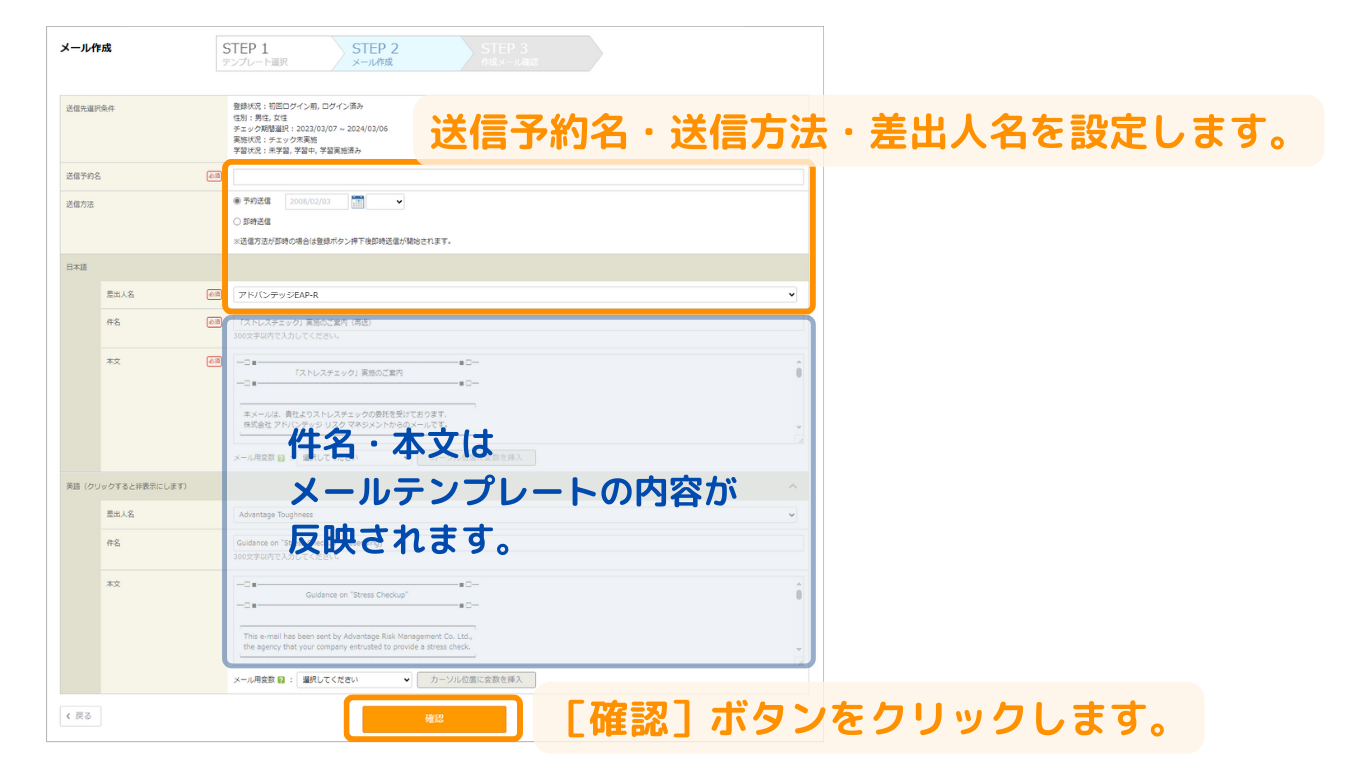The width and height of the screenshot is (1366, 768).
Task: Open the send time dropdown
Action: click(x=385, y=202)
